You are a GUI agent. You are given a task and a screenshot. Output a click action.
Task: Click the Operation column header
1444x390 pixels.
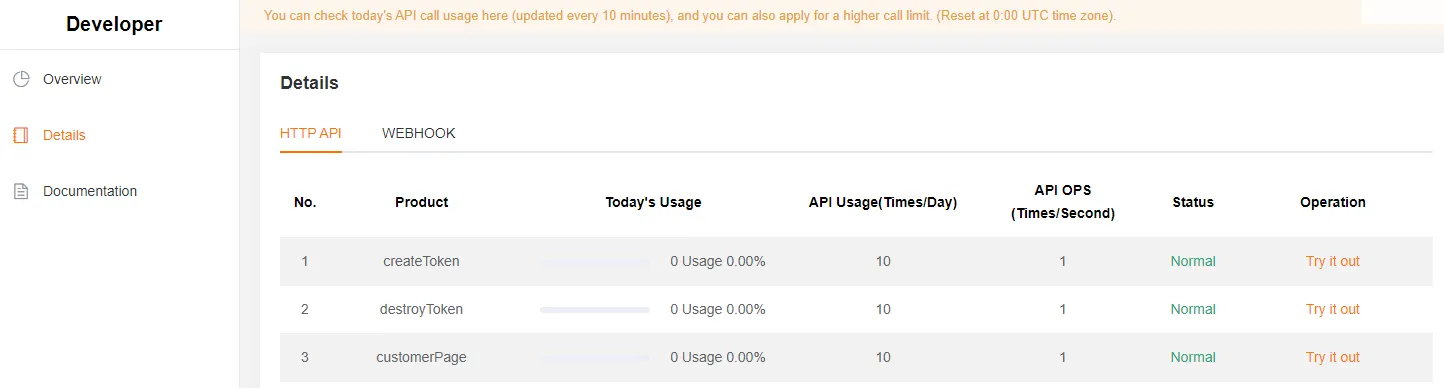pyautogui.click(x=1333, y=202)
